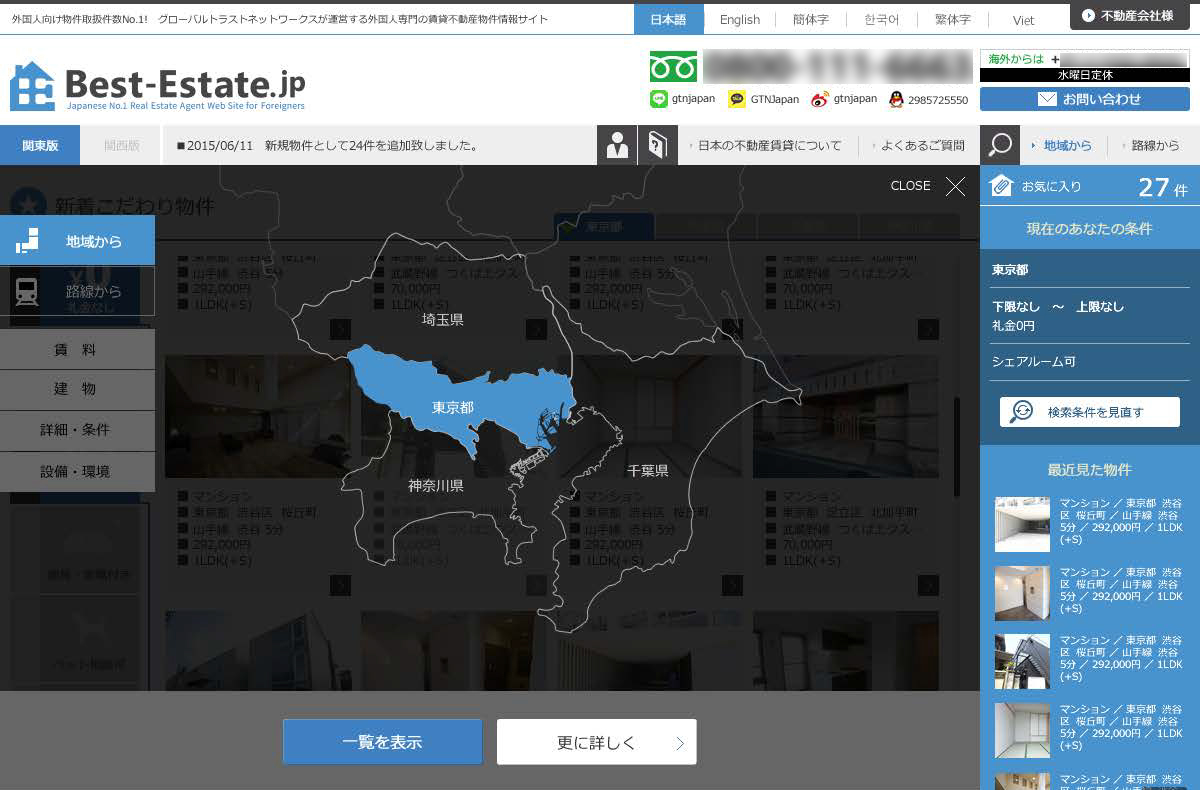1200x790 pixels.
Task: Expand the 設備・環境 filter section
Action: (x=77, y=471)
